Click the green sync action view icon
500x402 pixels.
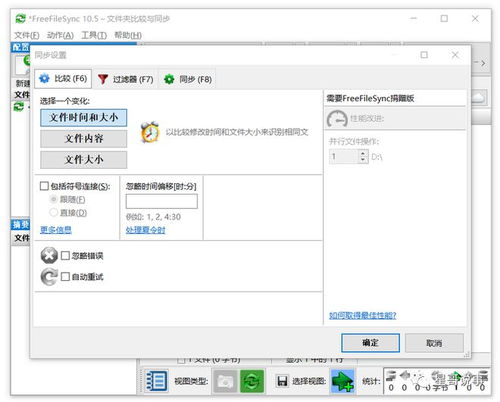point(252,381)
